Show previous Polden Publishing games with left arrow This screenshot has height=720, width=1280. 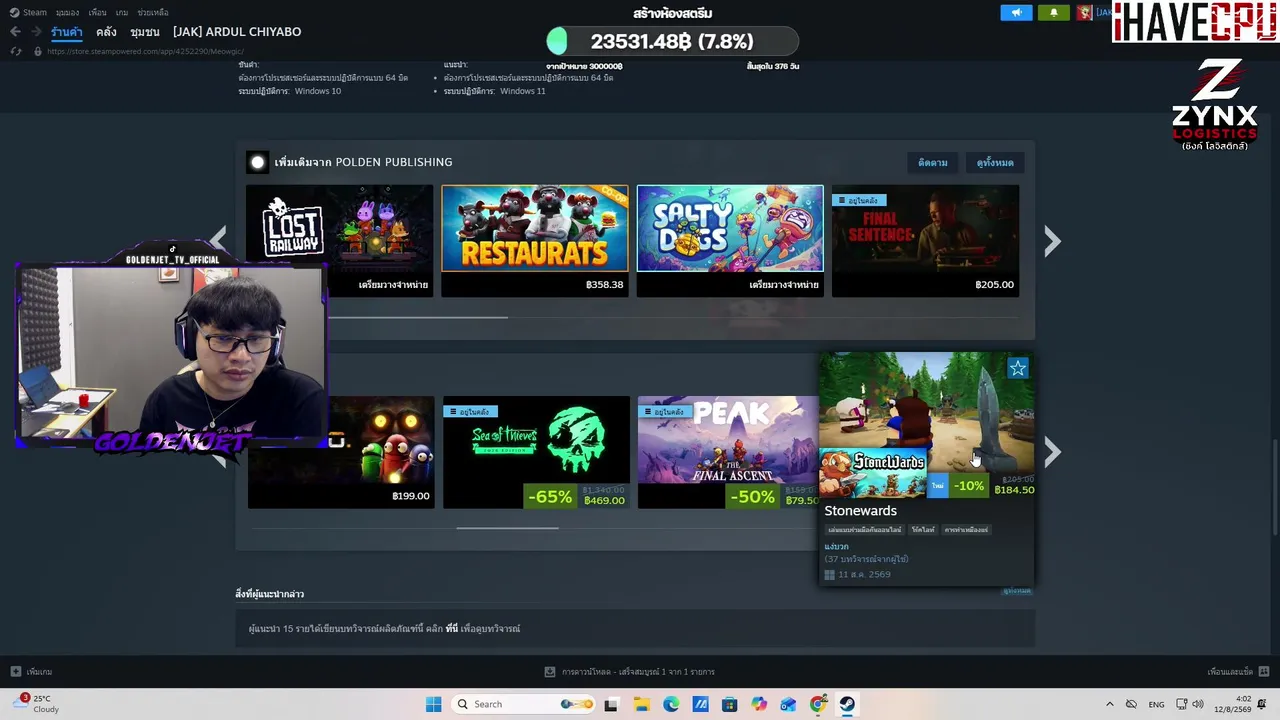coord(219,239)
